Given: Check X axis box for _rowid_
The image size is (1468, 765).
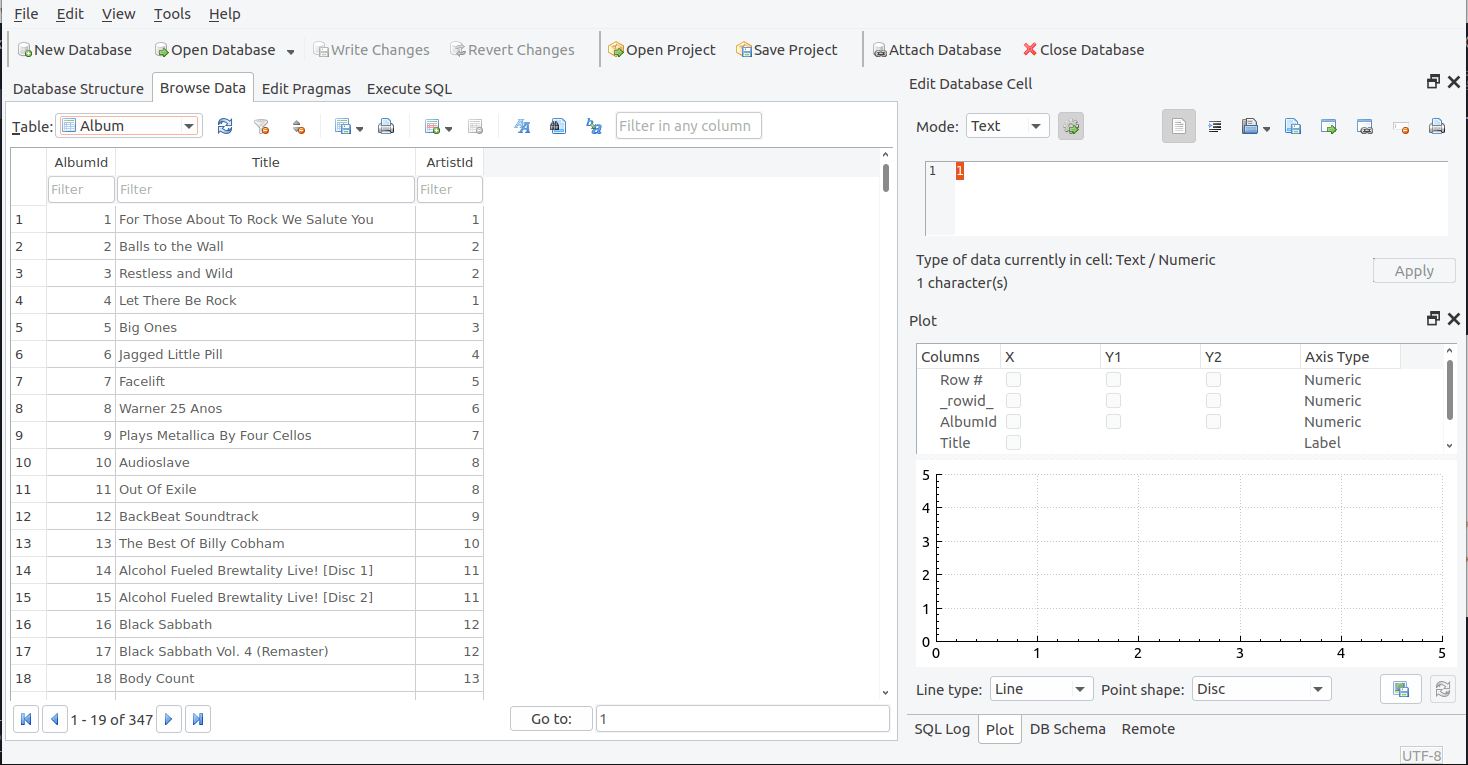Looking at the screenshot, I should (x=1013, y=401).
